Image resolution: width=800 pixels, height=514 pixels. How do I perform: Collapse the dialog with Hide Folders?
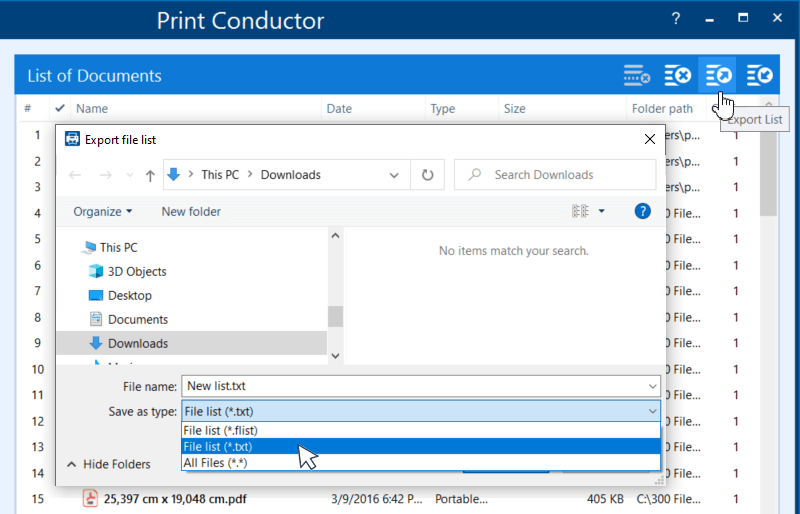point(108,464)
